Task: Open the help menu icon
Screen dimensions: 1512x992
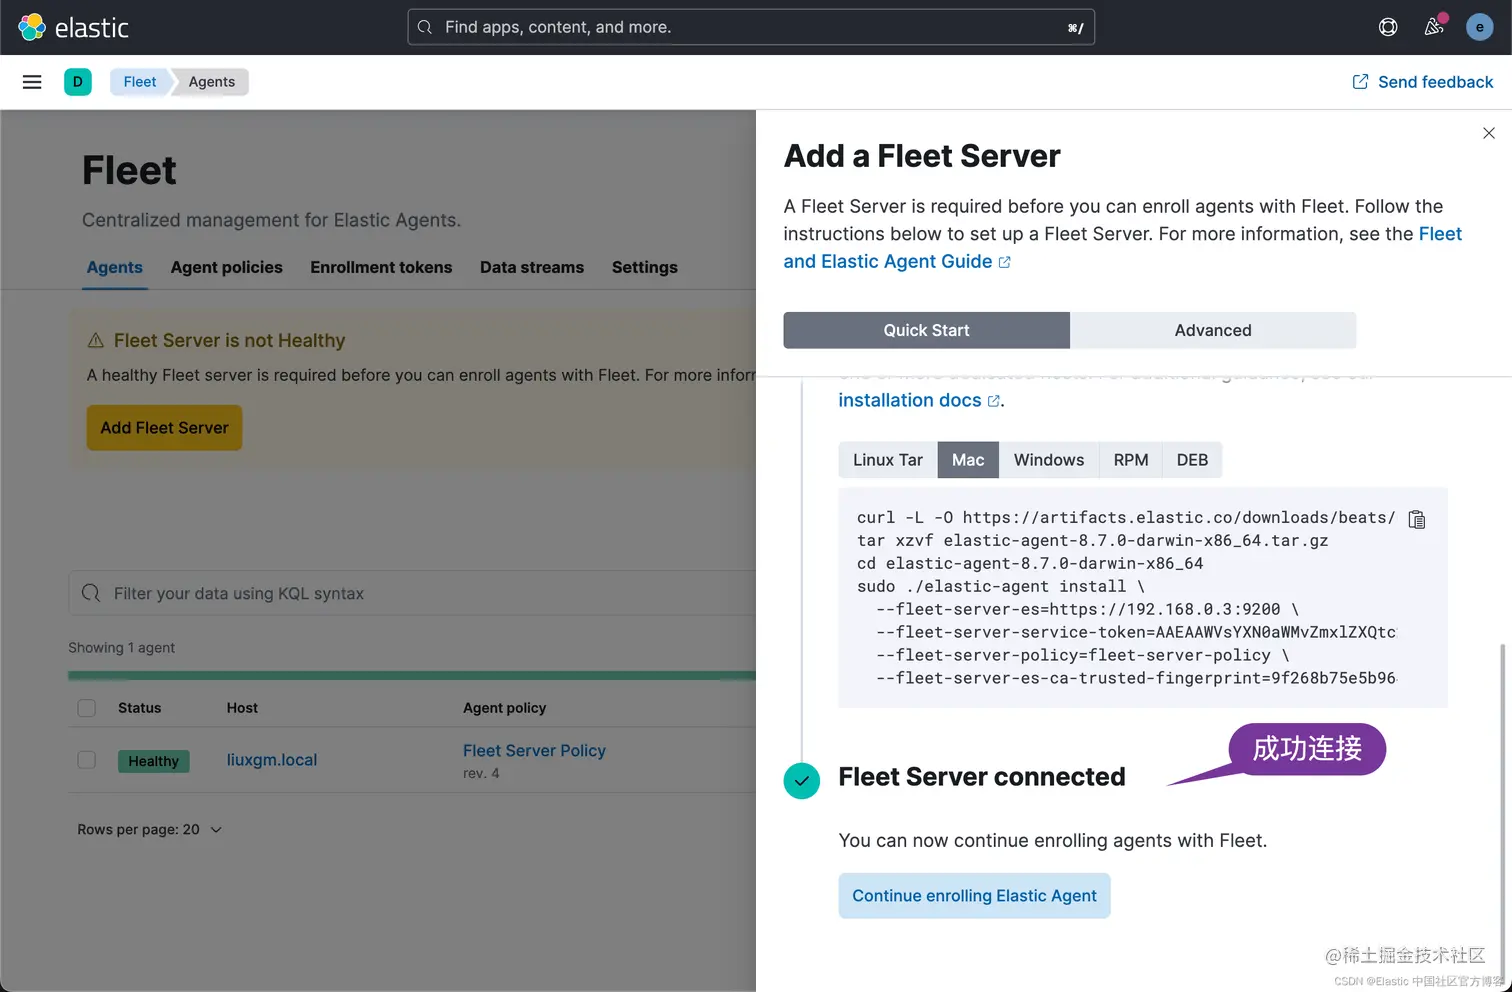Action: point(1388,27)
